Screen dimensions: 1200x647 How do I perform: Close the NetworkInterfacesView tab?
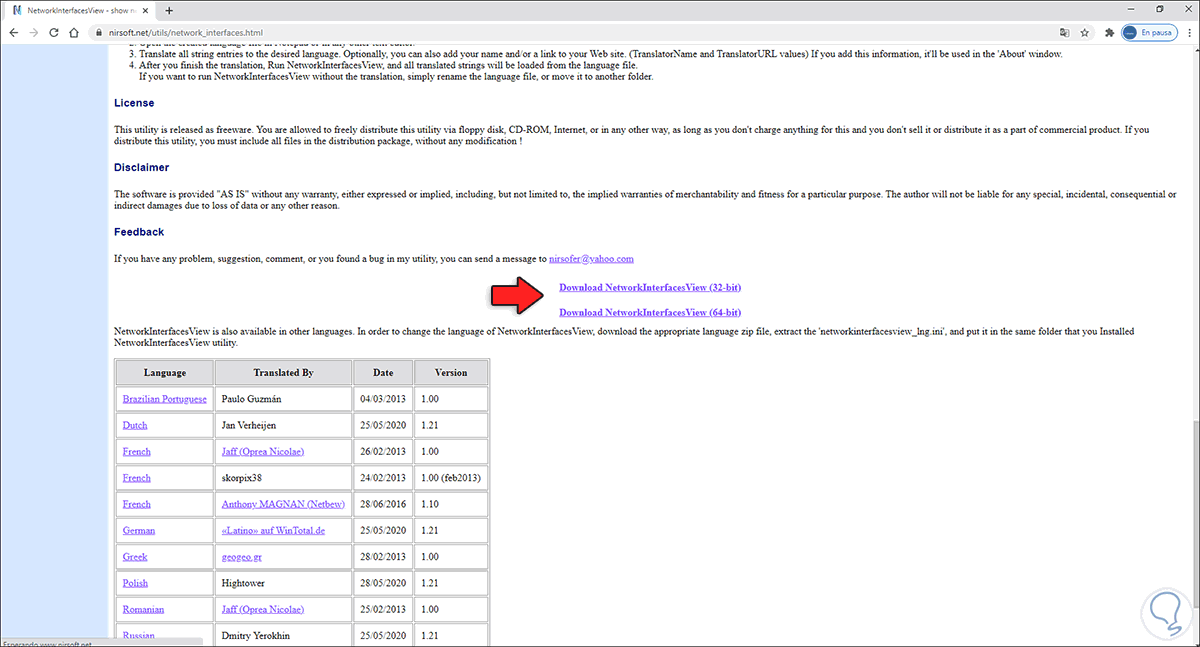(x=147, y=10)
